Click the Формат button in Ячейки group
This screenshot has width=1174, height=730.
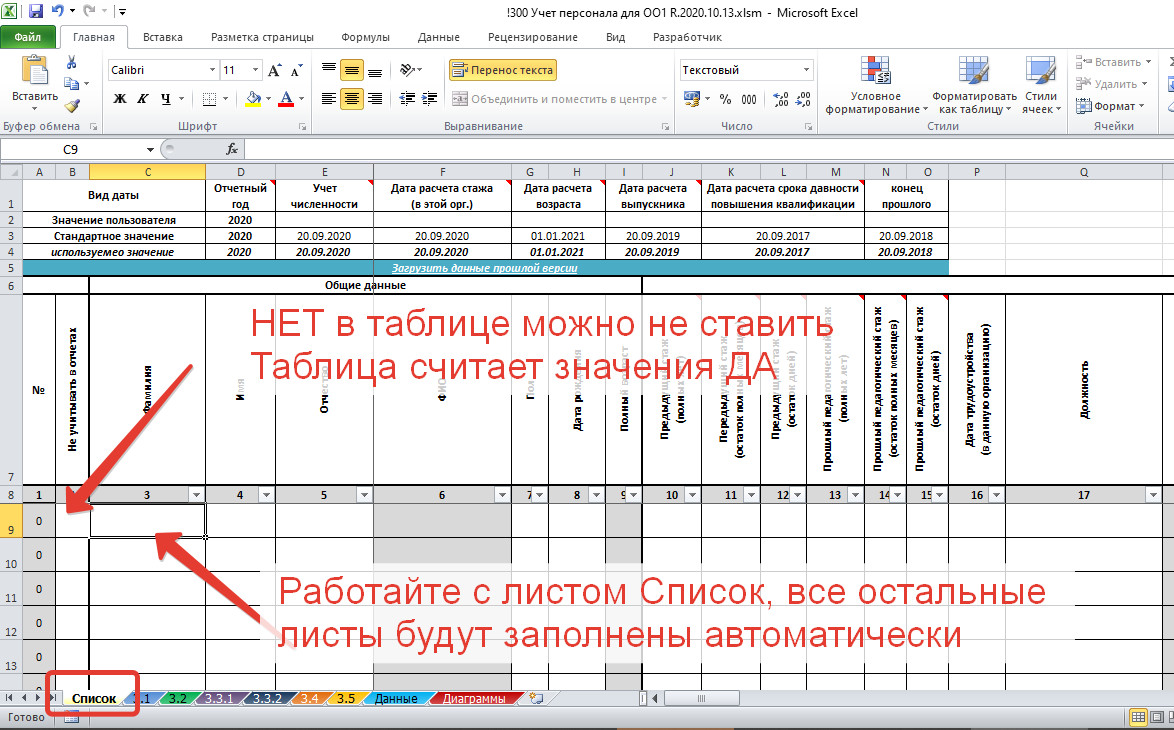coord(1114,106)
